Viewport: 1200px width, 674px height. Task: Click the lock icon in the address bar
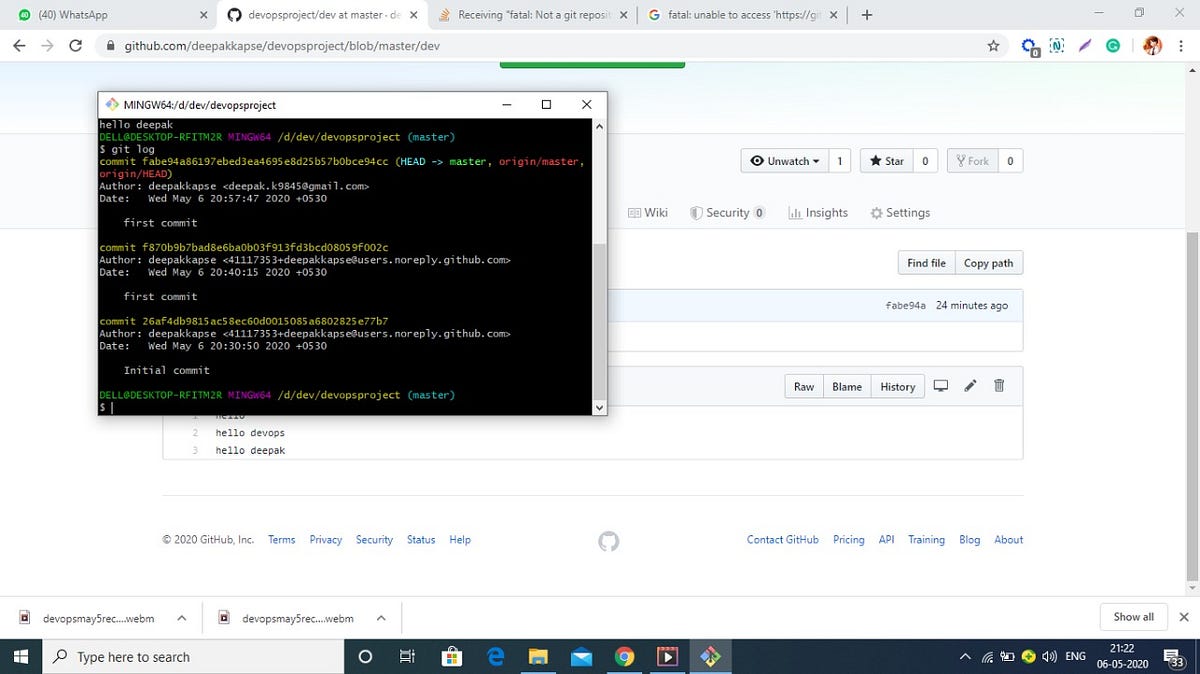click(x=110, y=46)
